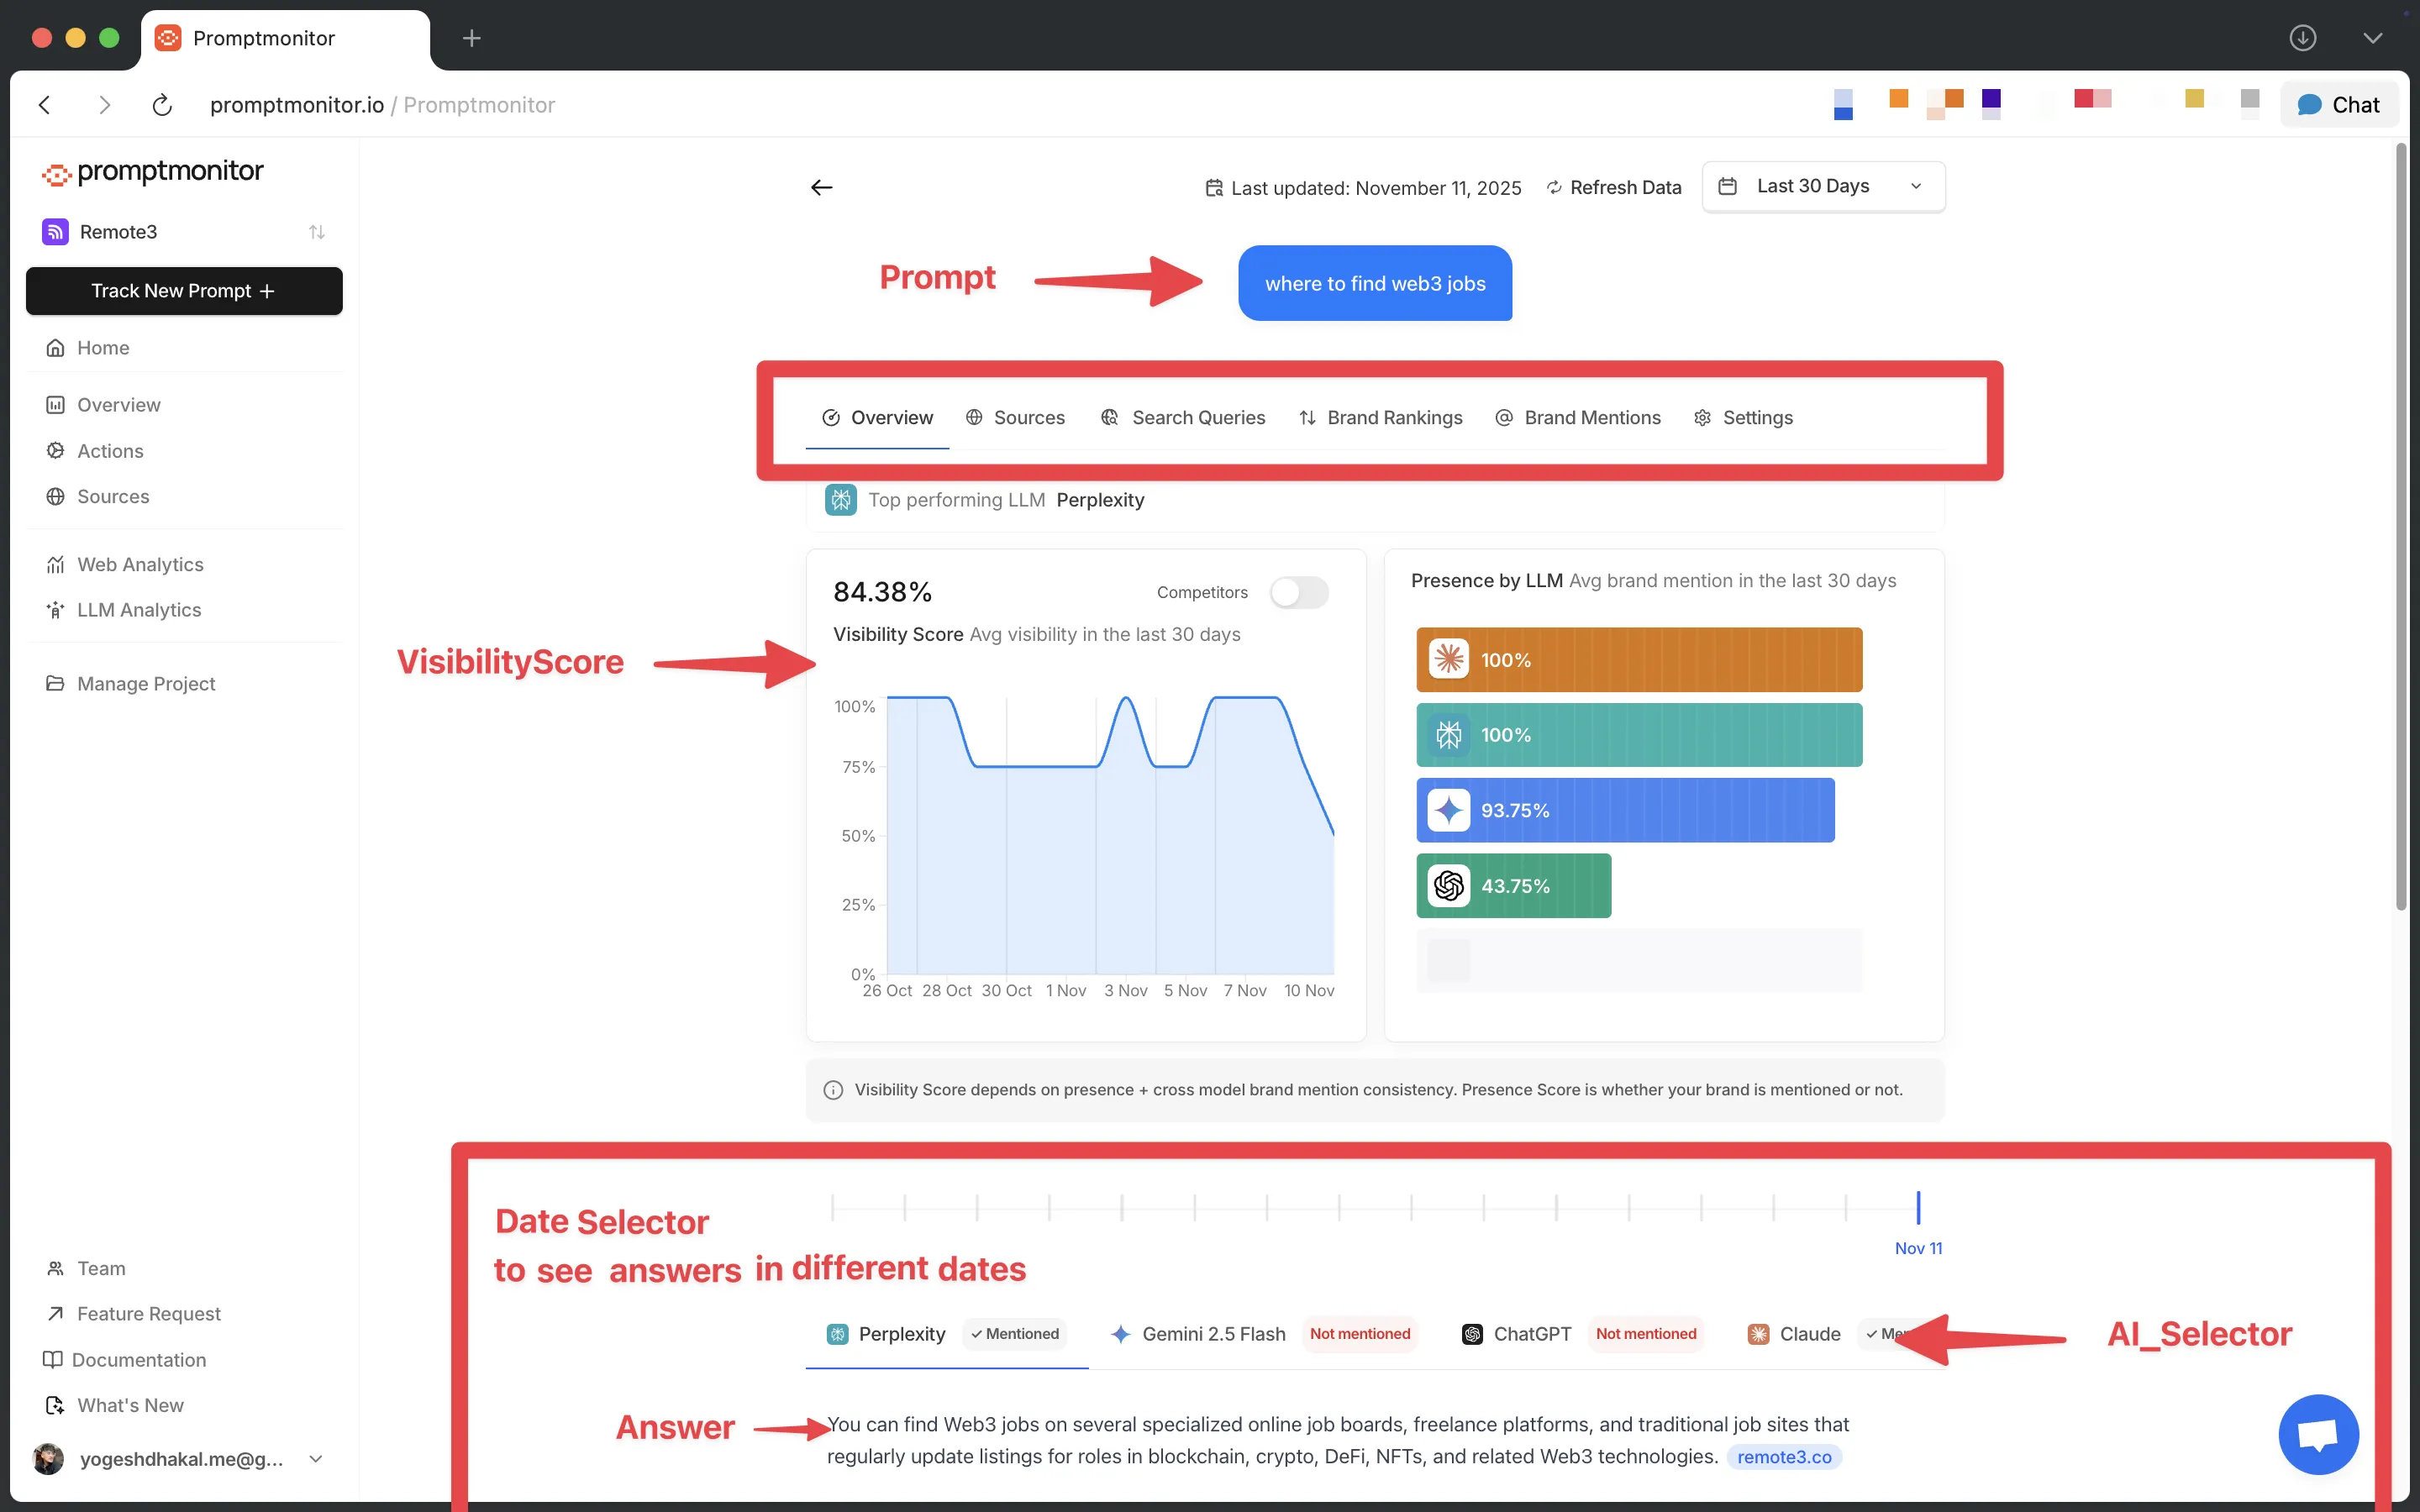Select the Home icon in the sidebar
The width and height of the screenshot is (2420, 1512).
(56, 347)
